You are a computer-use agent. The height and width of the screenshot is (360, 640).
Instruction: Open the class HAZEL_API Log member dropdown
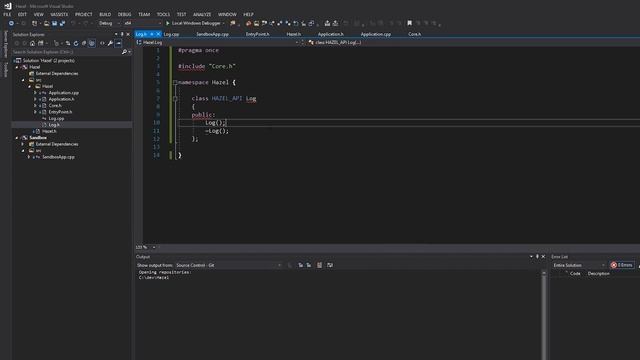(x=473, y=42)
